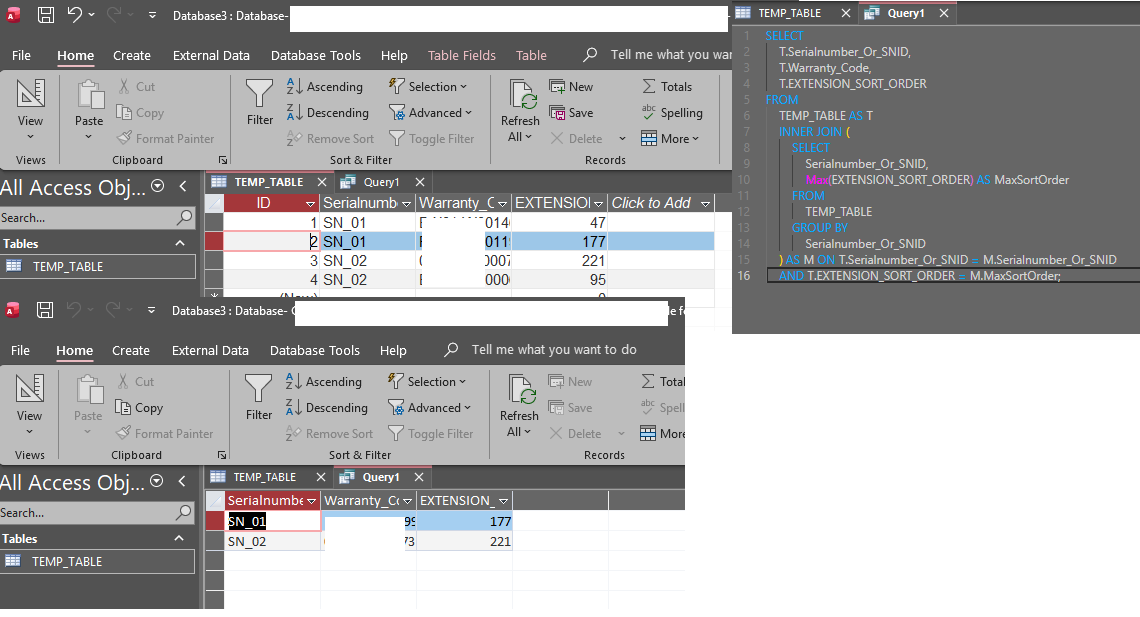Open Create tab in upper window
This screenshot has height=617, width=1140.
132,55
